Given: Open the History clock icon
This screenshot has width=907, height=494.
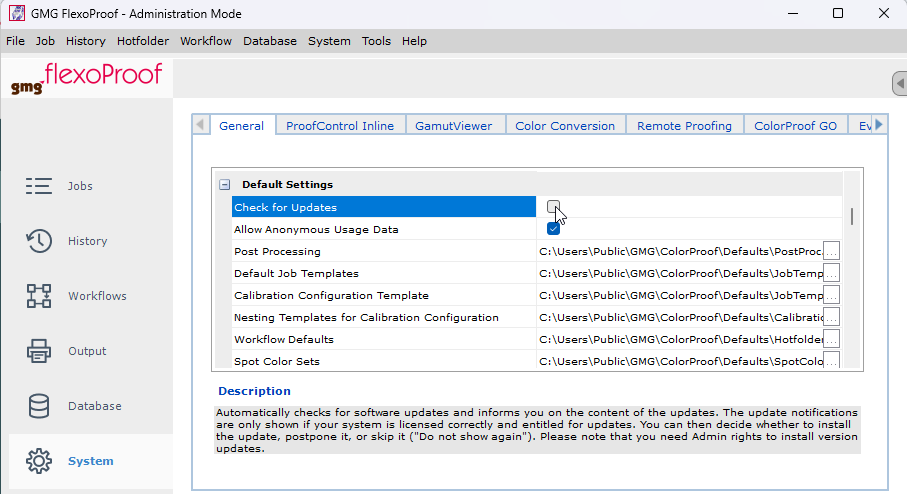Looking at the screenshot, I should [39, 241].
